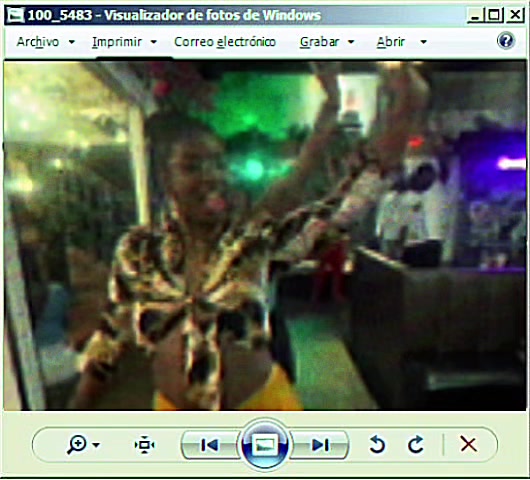Expand the Imprimir dropdown arrow
This screenshot has width=530, height=480.
click(x=154, y=42)
